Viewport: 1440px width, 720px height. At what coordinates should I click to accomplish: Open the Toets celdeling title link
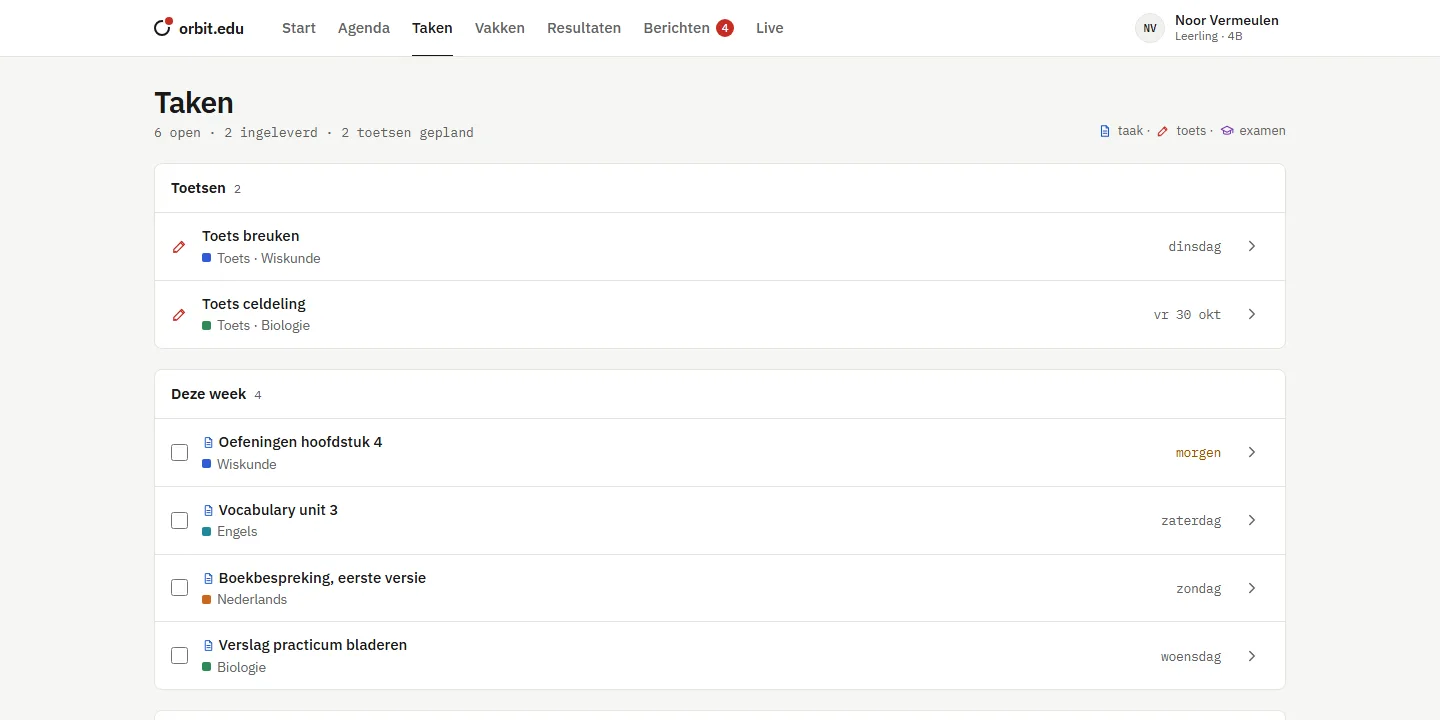pyautogui.click(x=254, y=304)
